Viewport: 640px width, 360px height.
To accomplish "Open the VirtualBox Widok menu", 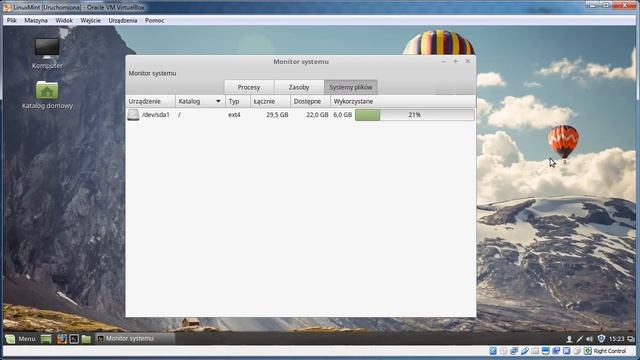I will (x=64, y=20).
